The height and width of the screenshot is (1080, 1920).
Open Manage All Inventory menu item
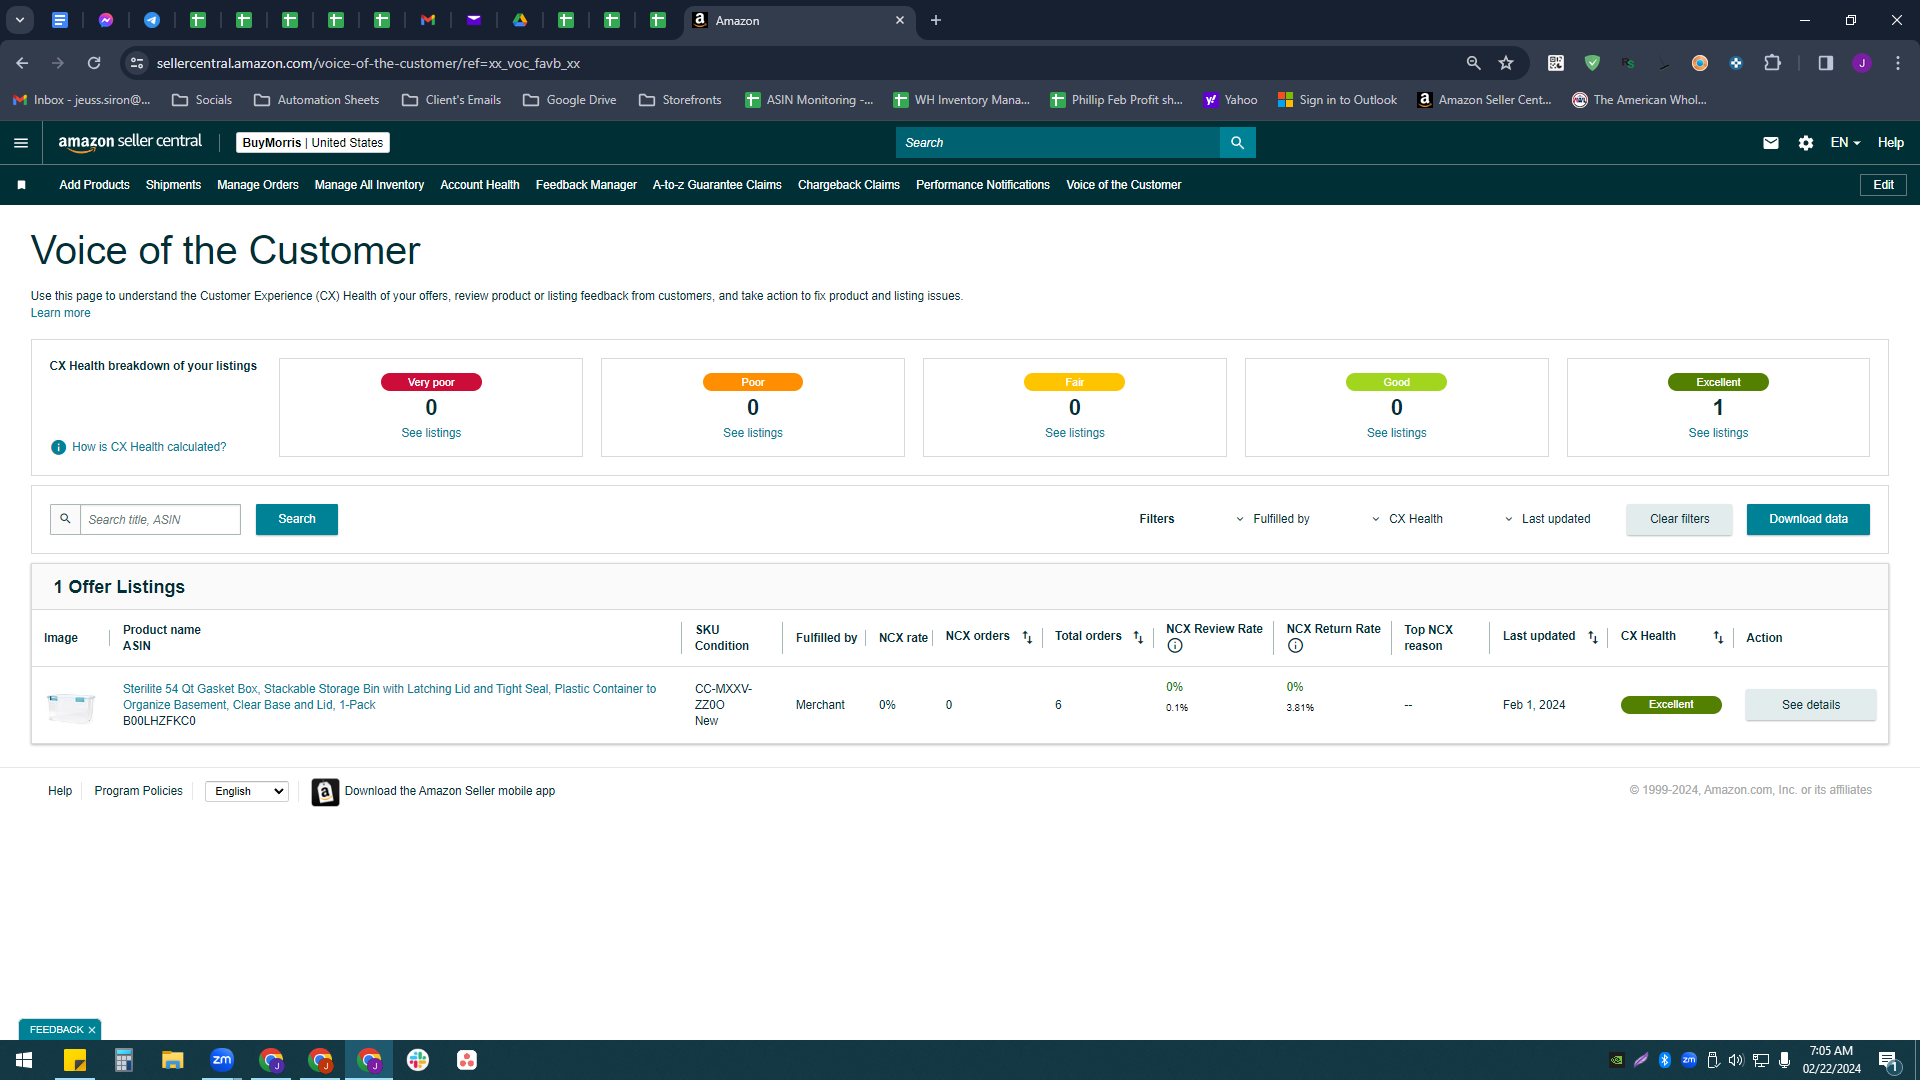coord(369,185)
